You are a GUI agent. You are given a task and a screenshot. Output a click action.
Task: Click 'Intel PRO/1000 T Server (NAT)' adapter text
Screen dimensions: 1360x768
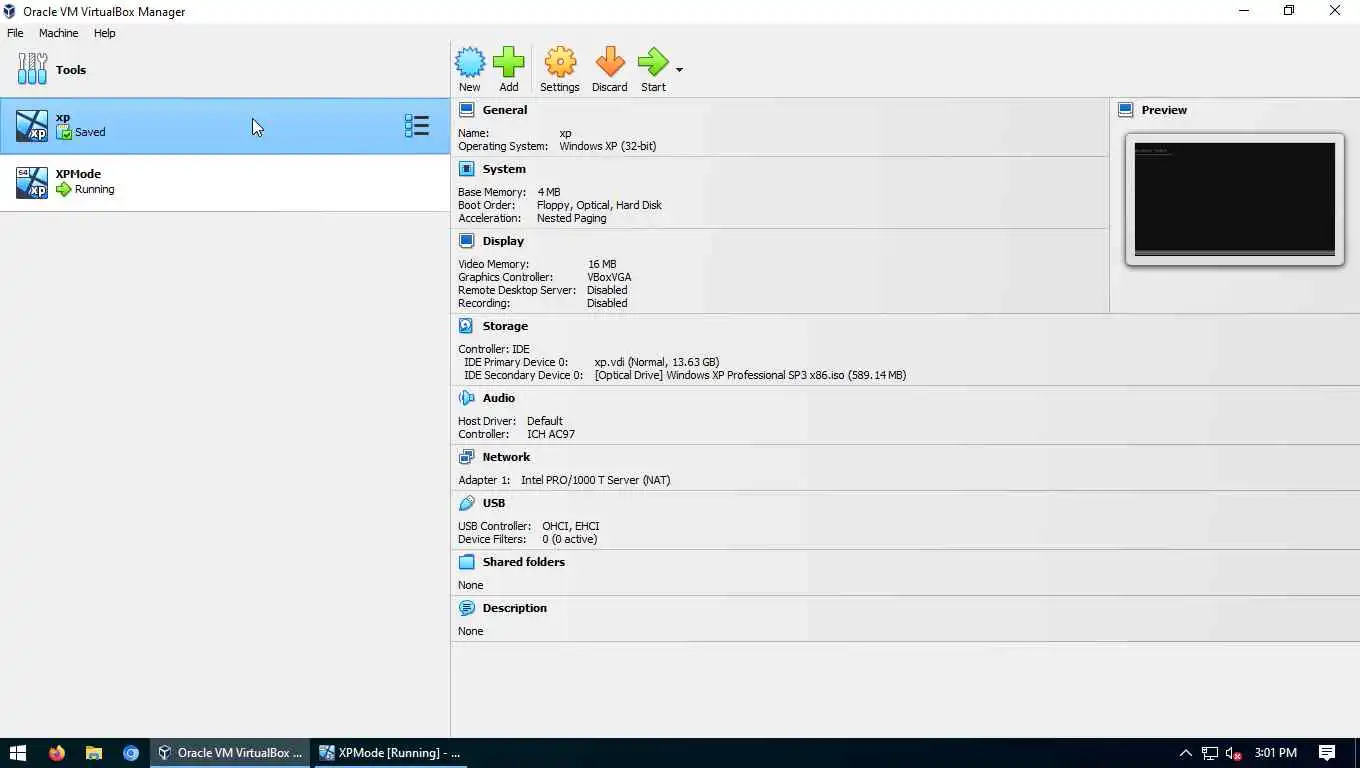point(596,480)
